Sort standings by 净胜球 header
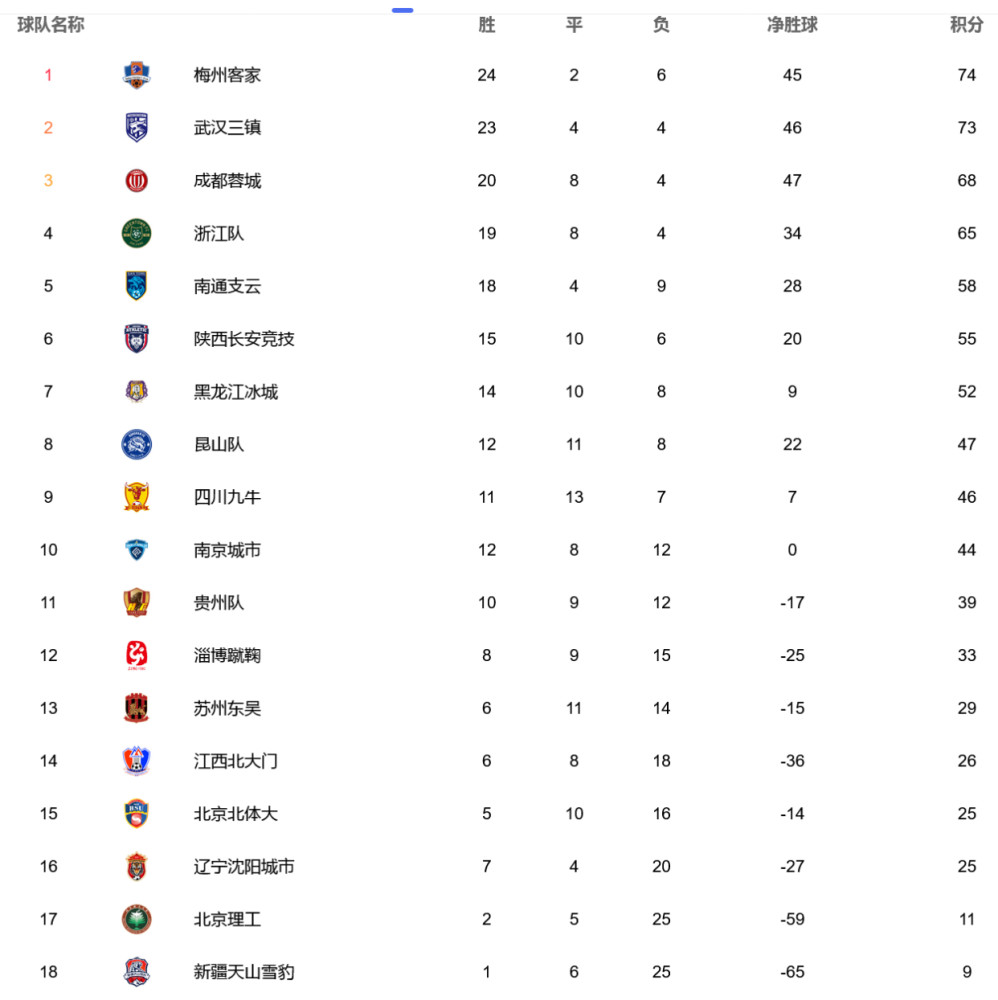Viewport: 998px width, 1000px height. [792, 25]
